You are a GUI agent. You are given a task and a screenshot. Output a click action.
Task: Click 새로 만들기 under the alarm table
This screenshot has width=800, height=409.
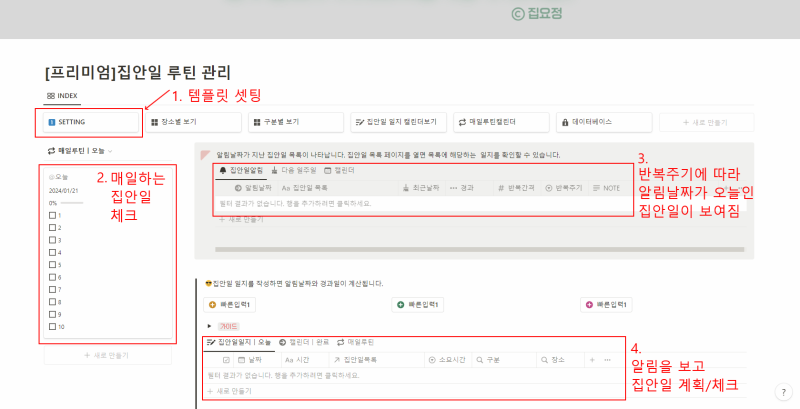pyautogui.click(x=241, y=219)
